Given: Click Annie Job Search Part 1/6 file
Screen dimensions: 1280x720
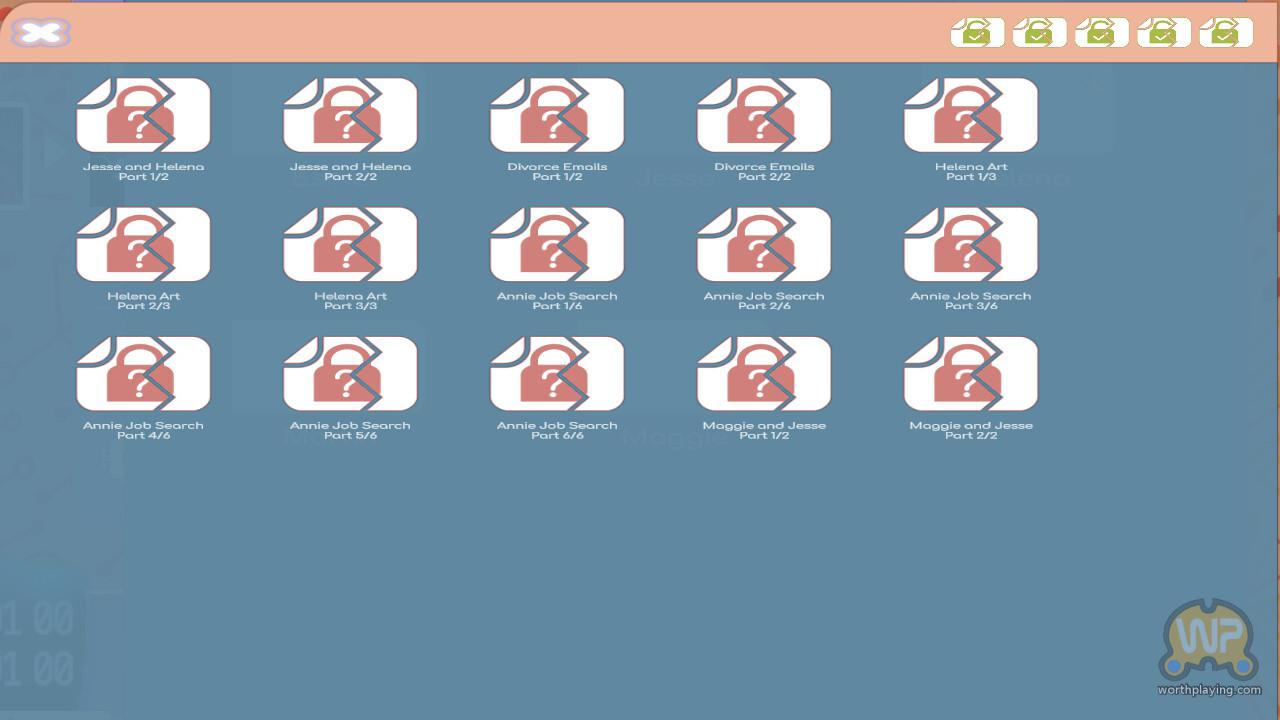Looking at the screenshot, I should click(x=557, y=244).
